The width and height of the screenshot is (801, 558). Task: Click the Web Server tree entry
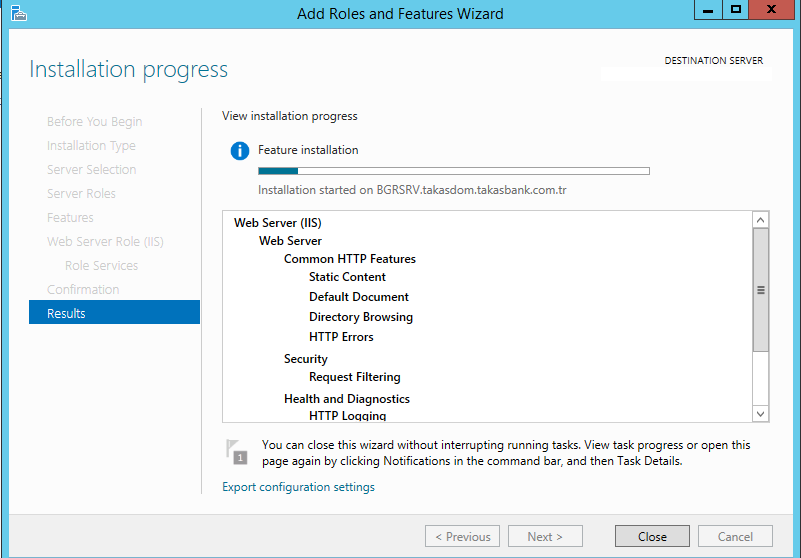click(290, 241)
